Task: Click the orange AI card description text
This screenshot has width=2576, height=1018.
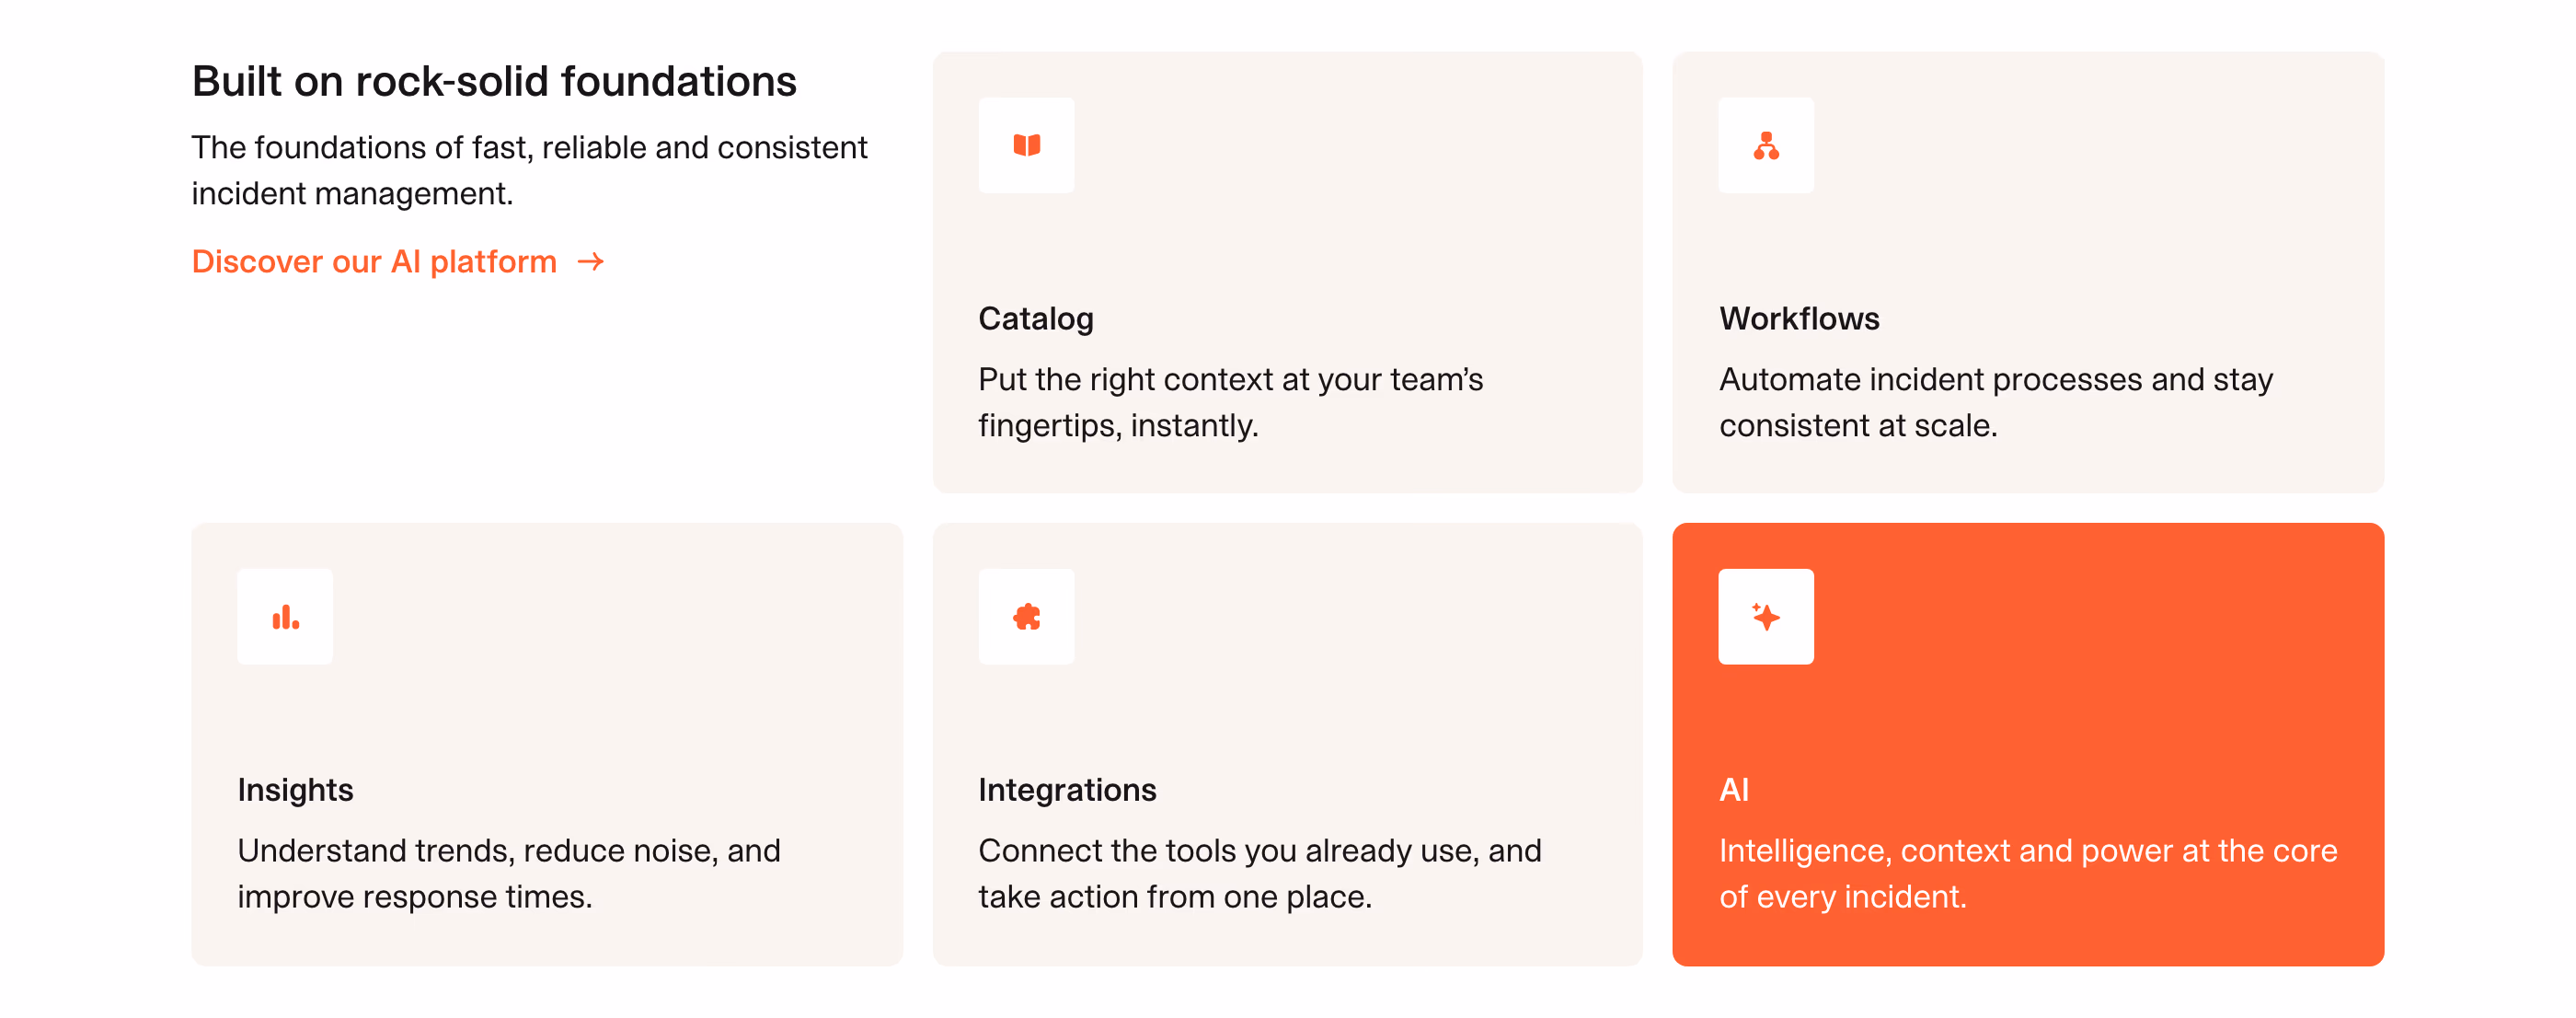Action: (x=2028, y=874)
